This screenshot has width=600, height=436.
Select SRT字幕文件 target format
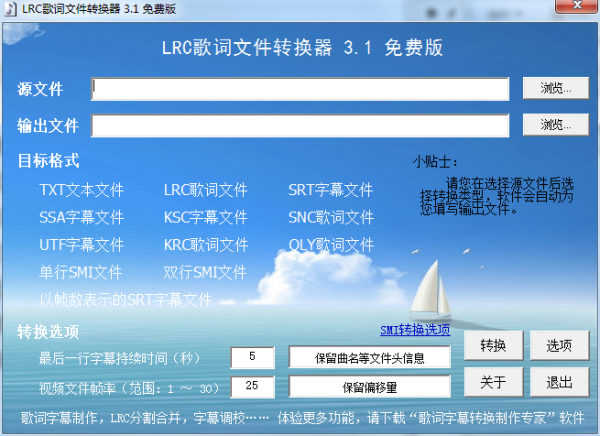(331, 190)
